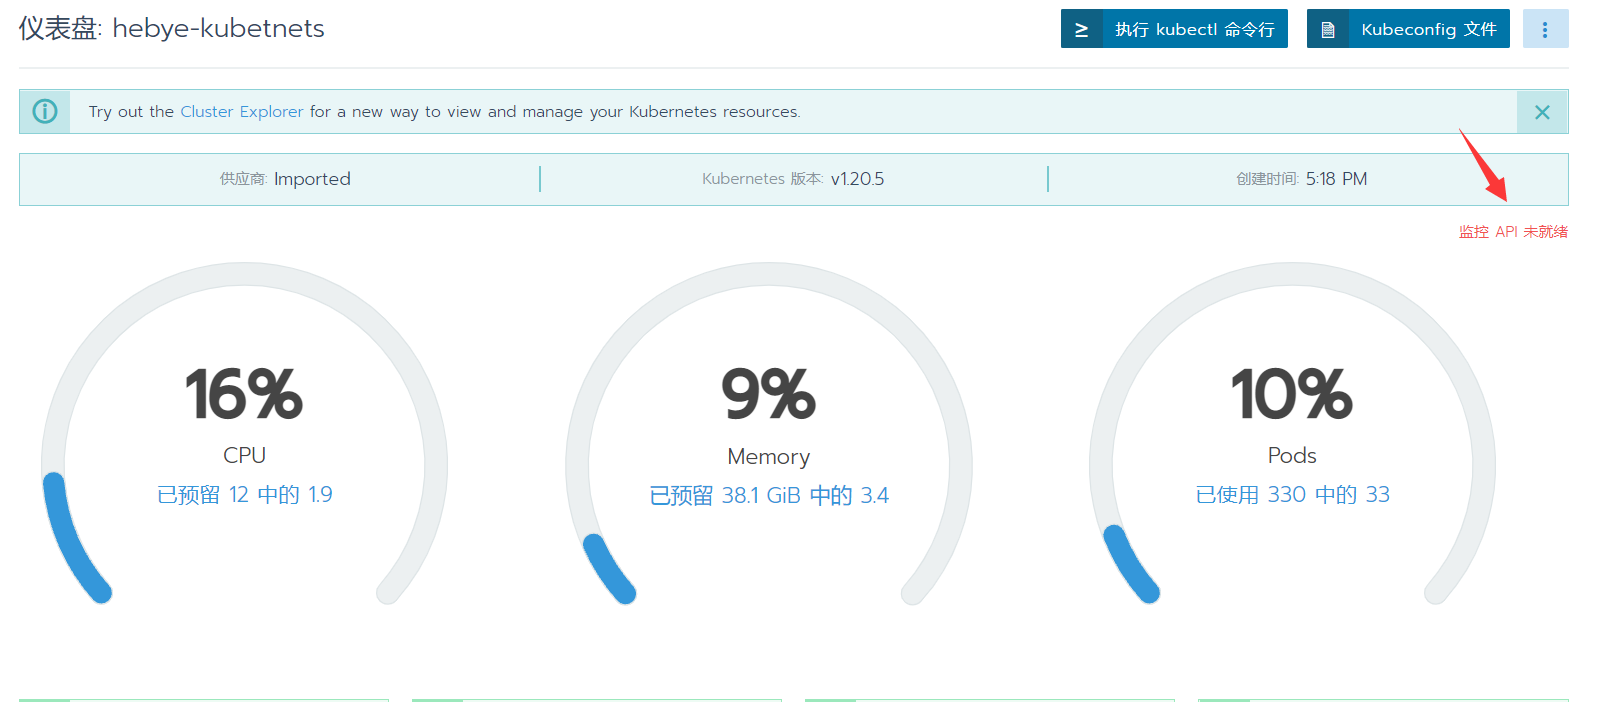Open 执行 kubectl 命令行 button

coord(1174,29)
